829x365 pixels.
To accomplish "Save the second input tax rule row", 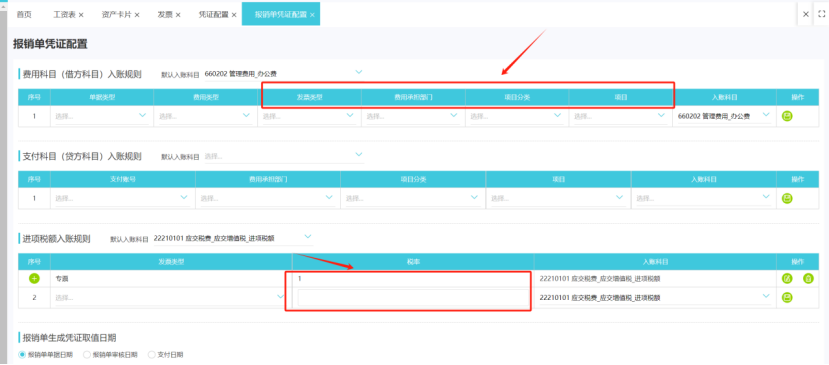I will click(787, 298).
